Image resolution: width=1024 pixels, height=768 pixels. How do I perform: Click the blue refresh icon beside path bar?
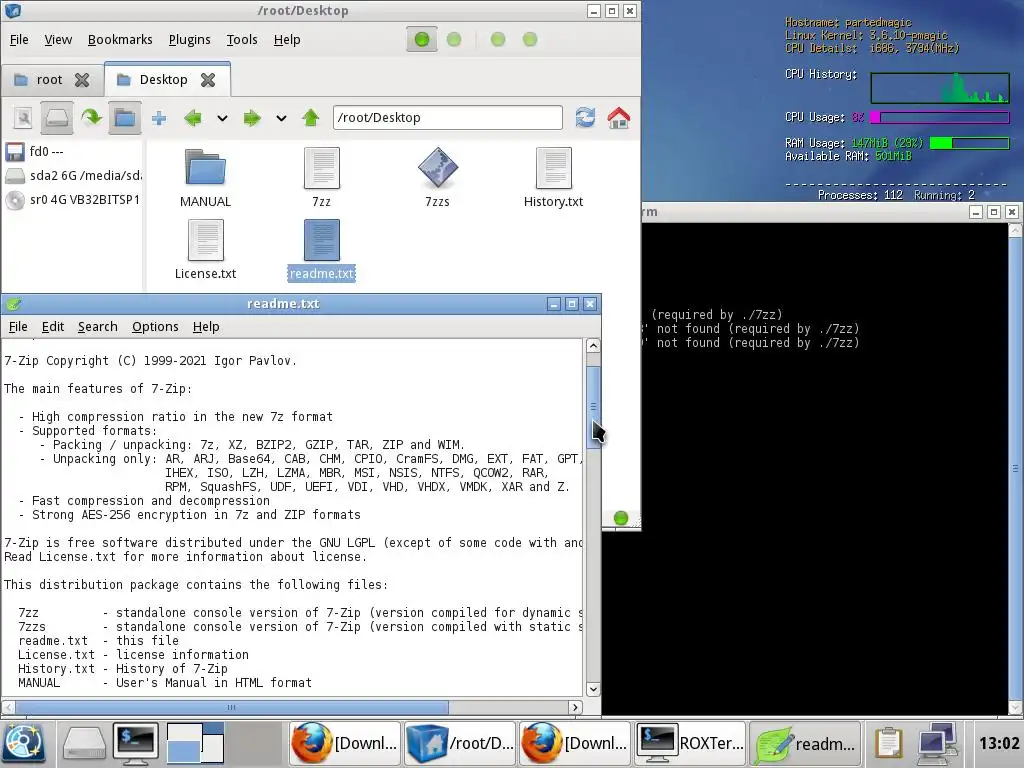point(585,118)
